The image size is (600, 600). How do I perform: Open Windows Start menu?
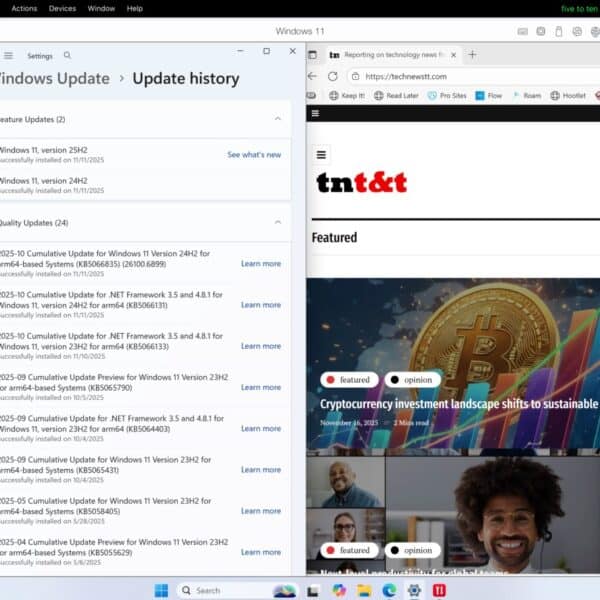point(161,590)
